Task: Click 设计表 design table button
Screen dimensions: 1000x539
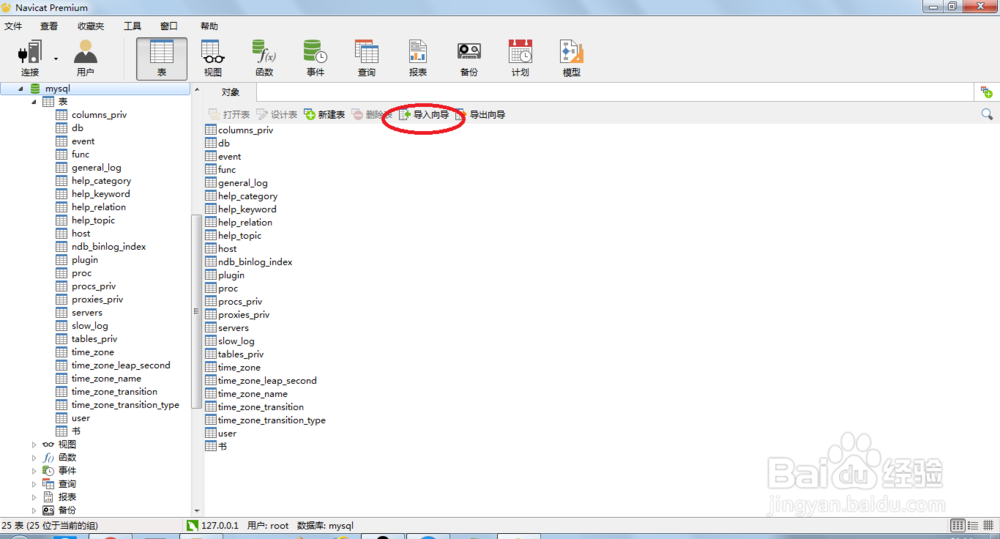Action: coord(277,115)
